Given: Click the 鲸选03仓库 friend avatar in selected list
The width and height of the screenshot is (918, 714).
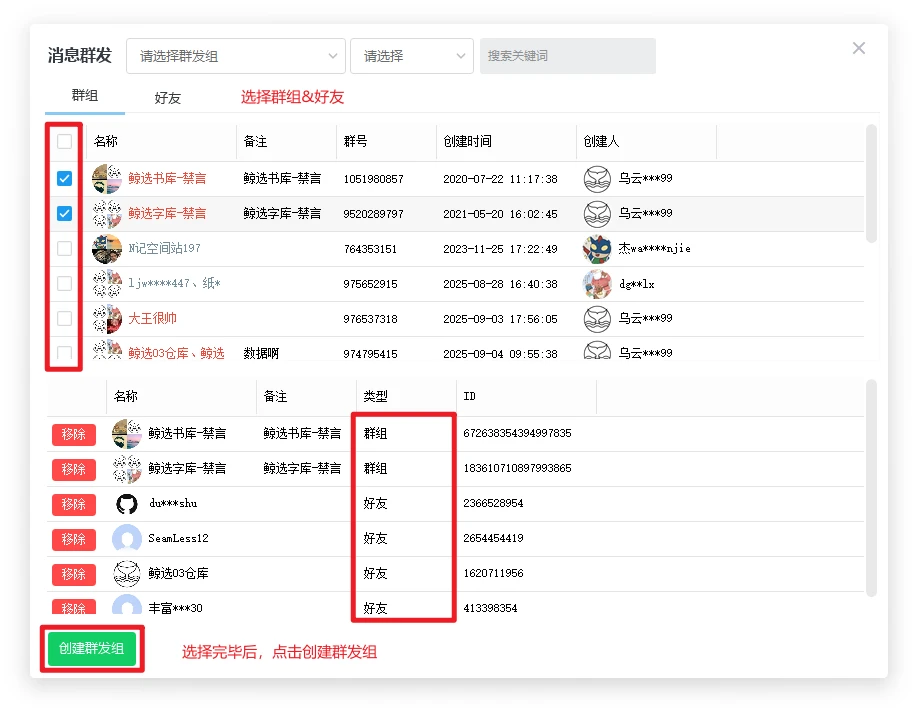Looking at the screenshot, I should click(x=127, y=574).
